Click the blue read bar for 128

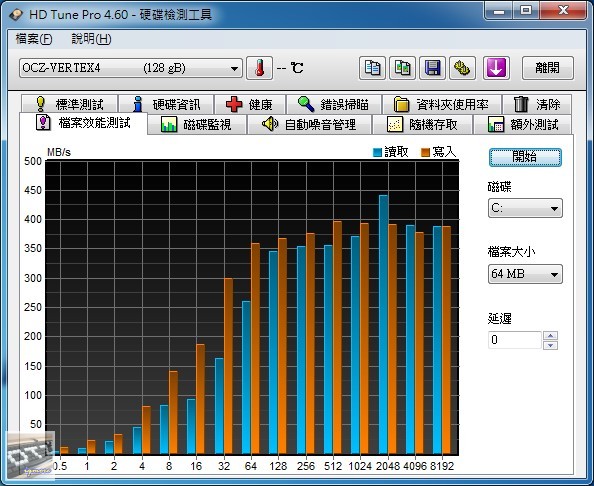(273, 353)
